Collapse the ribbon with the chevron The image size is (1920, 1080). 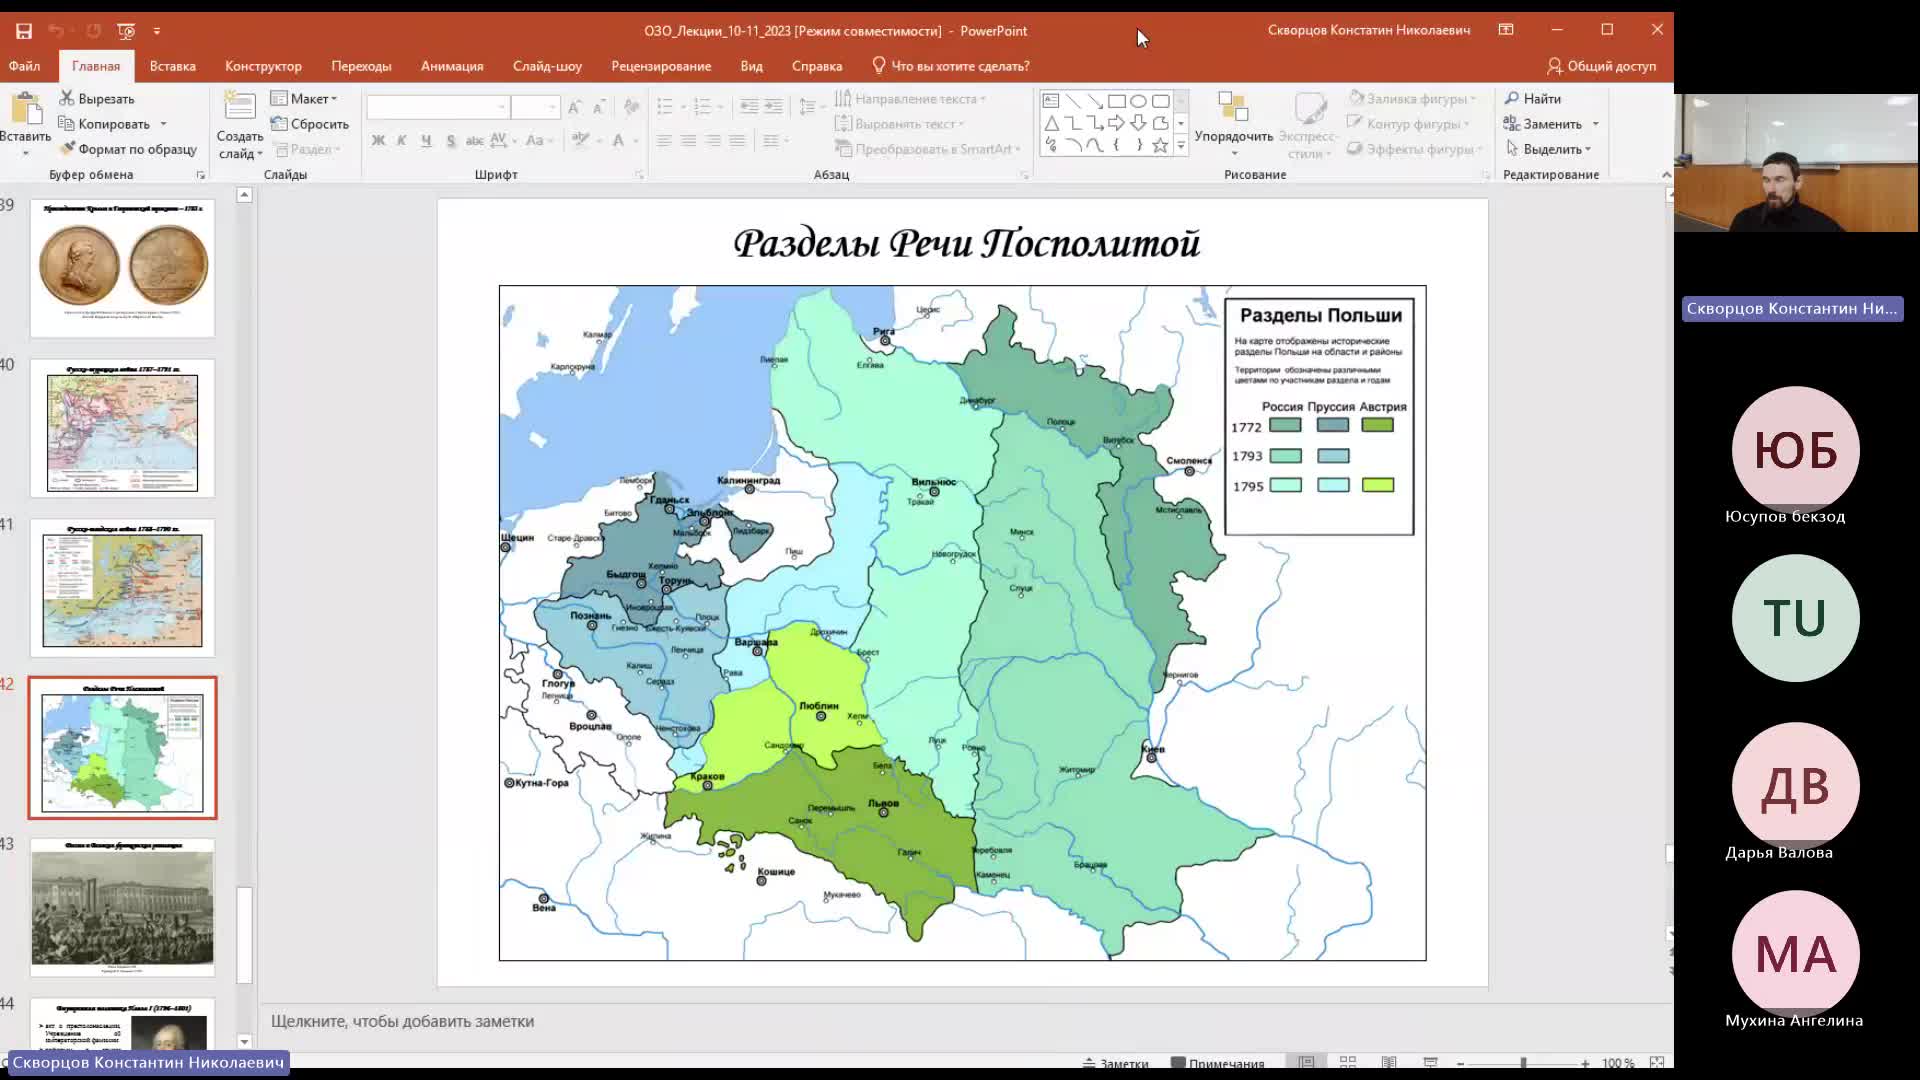pyautogui.click(x=1666, y=175)
